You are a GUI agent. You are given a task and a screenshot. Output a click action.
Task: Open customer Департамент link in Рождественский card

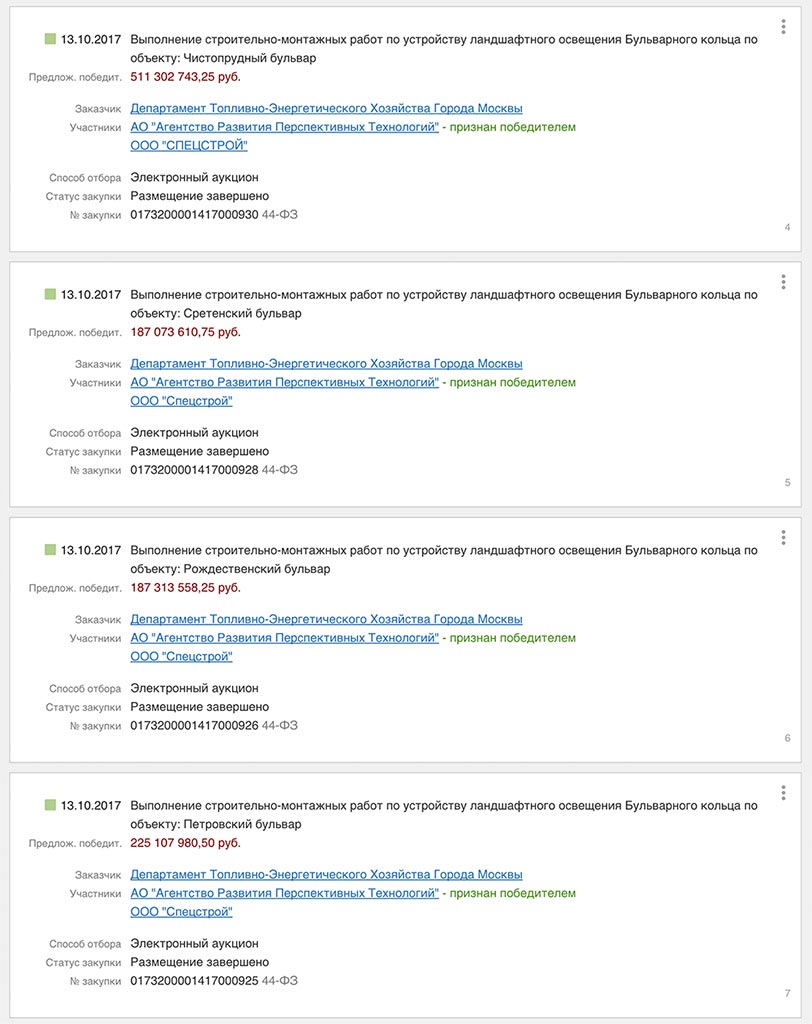click(326, 619)
